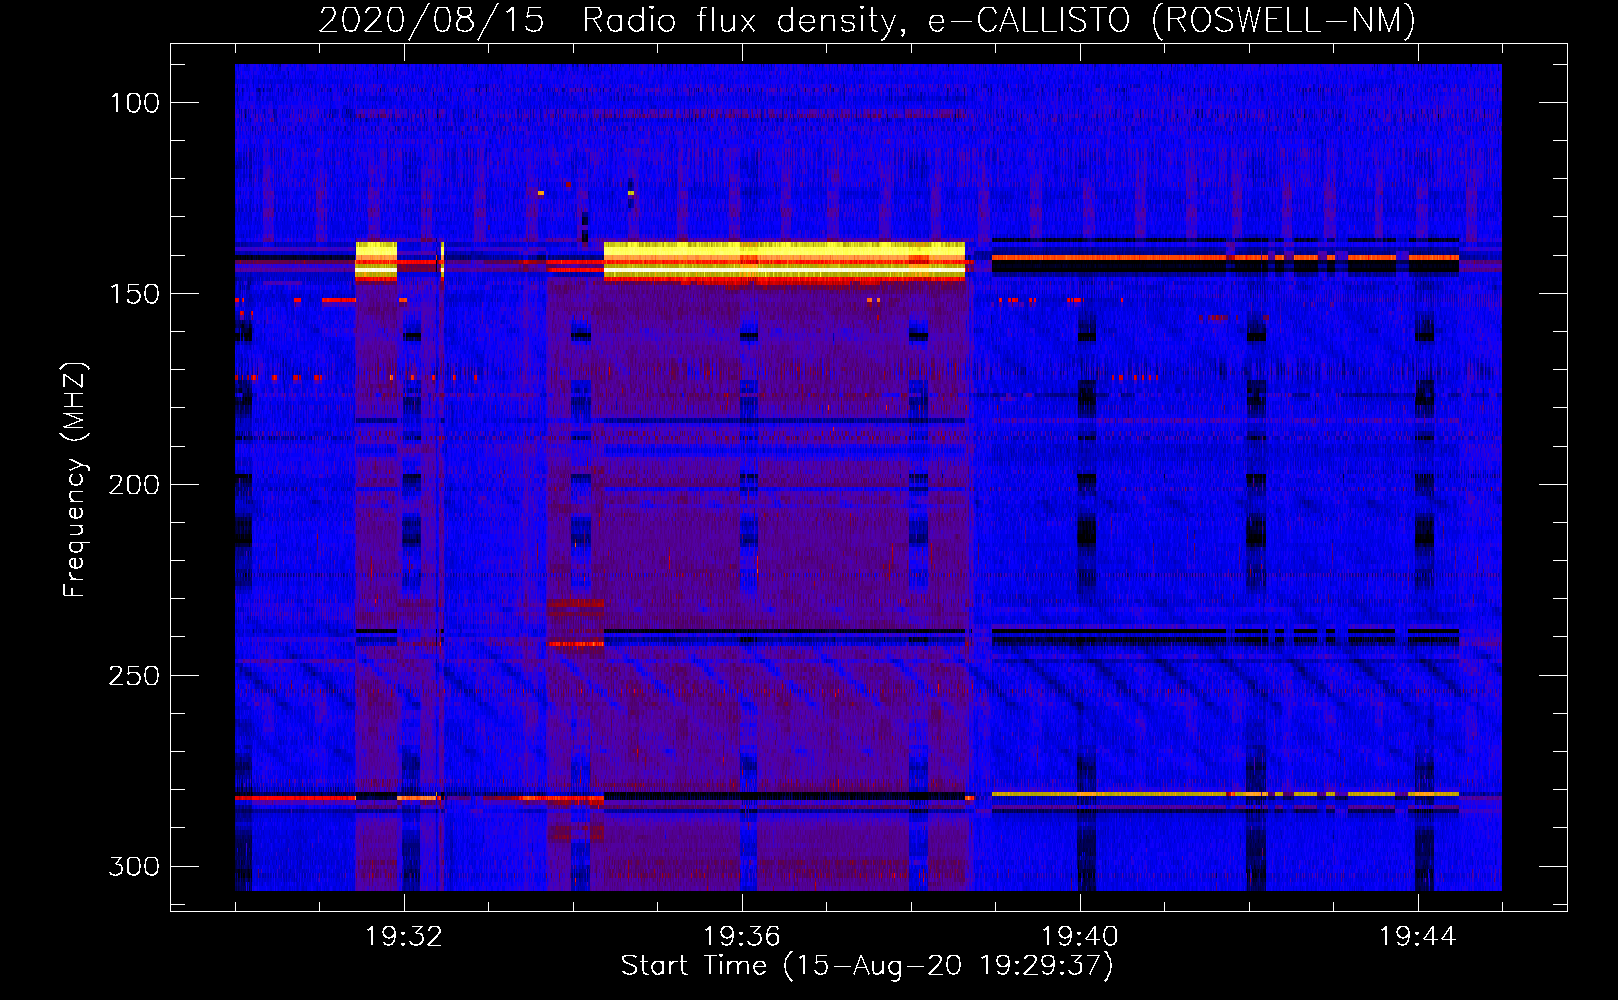Click the short yellow burst block before 19:32
Viewport: 1618px width, 1000px height.
376,260
